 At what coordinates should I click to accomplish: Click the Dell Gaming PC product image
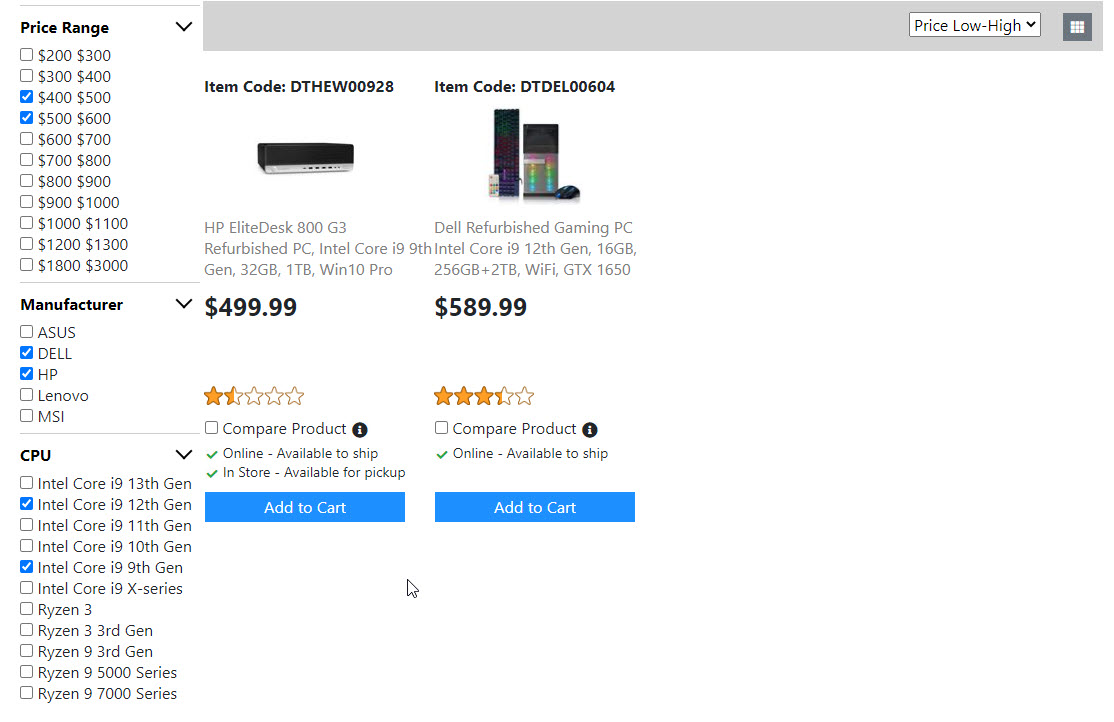coord(535,156)
